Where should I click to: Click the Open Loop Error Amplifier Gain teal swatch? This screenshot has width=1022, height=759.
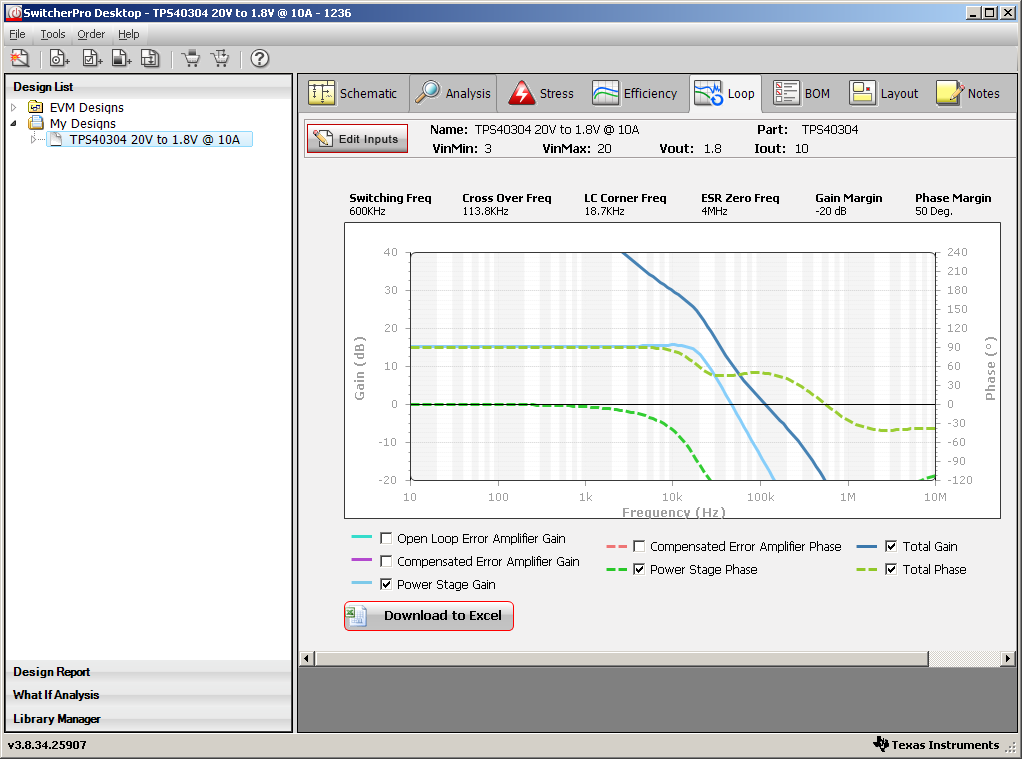(x=362, y=537)
